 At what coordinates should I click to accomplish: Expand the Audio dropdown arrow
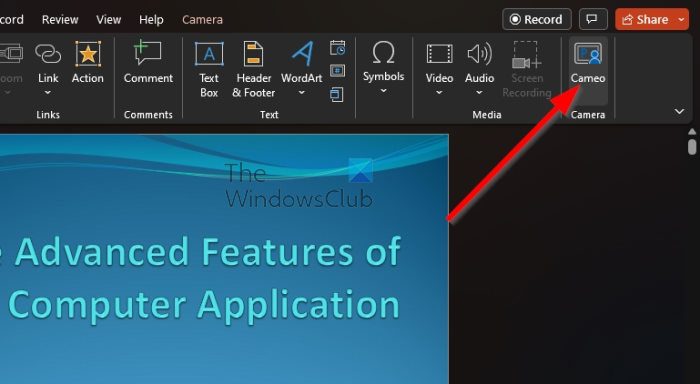479,93
